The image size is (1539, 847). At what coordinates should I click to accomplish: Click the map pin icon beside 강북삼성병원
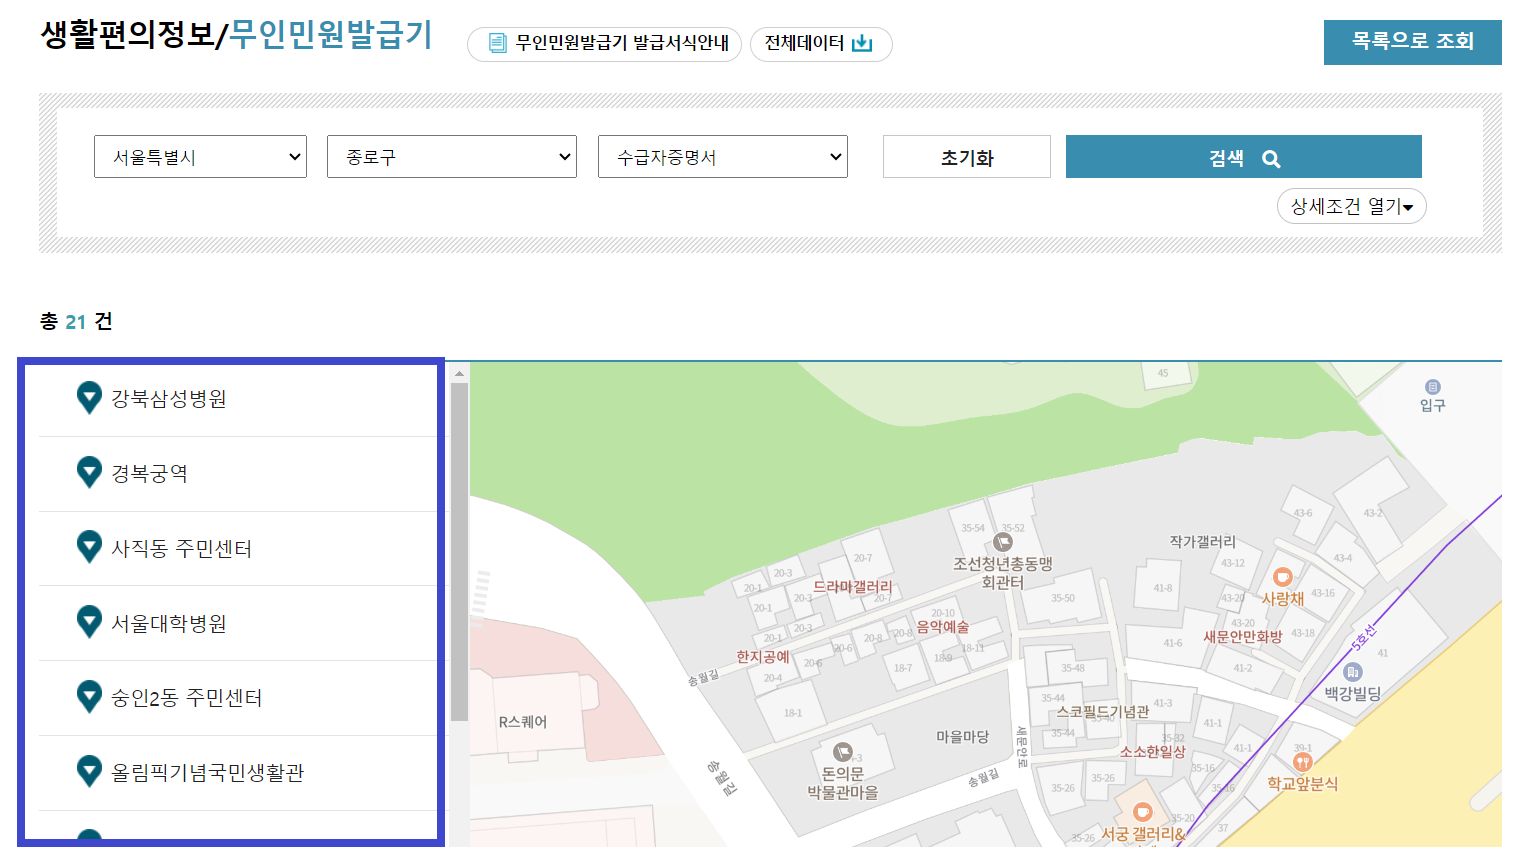[x=88, y=397]
